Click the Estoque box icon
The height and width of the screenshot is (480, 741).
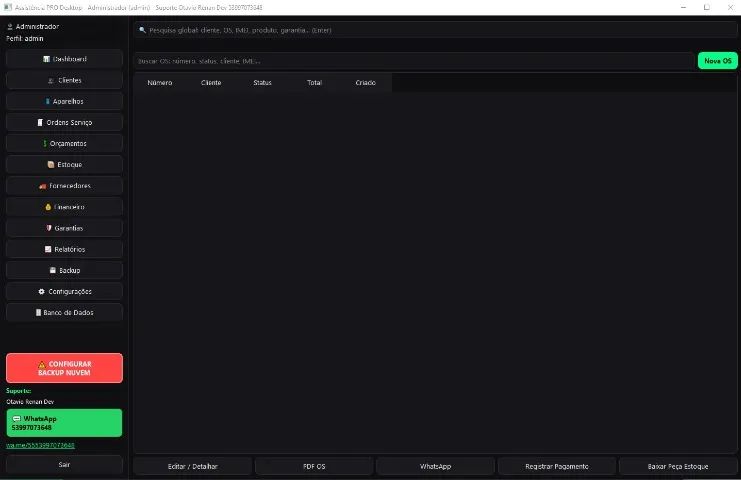click(x=51, y=164)
